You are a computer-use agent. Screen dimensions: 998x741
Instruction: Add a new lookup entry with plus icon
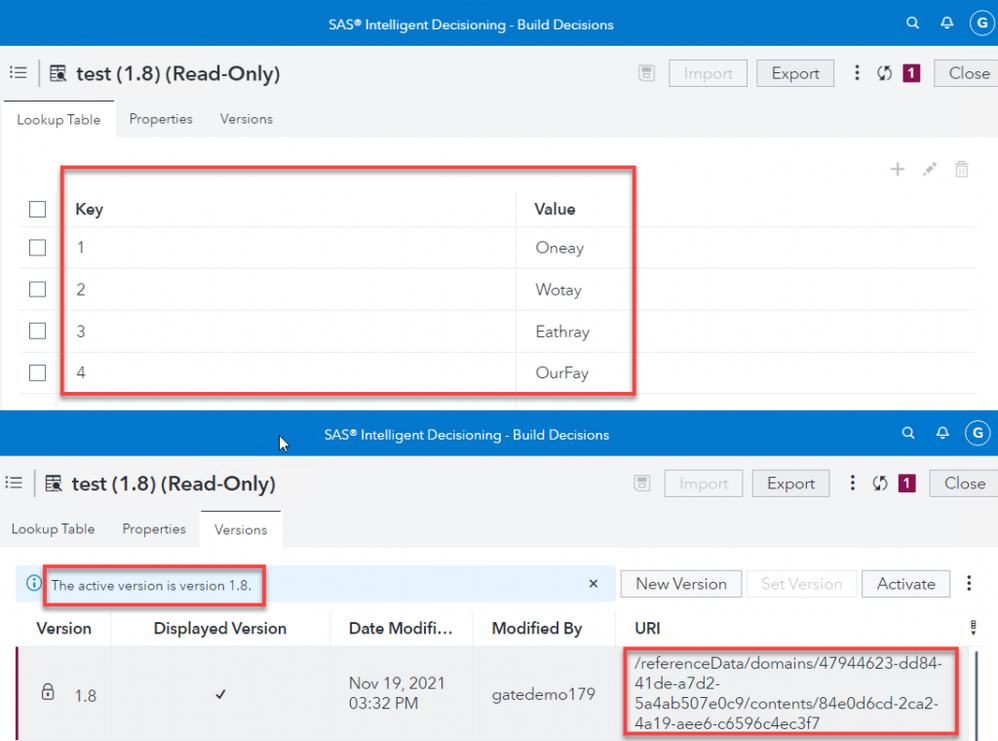(x=897, y=169)
